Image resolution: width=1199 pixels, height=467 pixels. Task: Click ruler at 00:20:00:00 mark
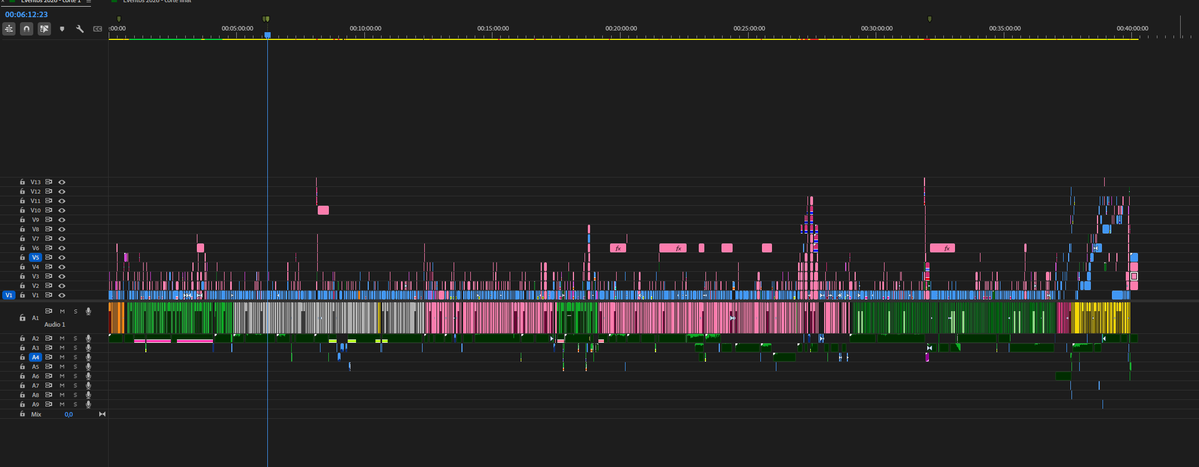coord(621,28)
